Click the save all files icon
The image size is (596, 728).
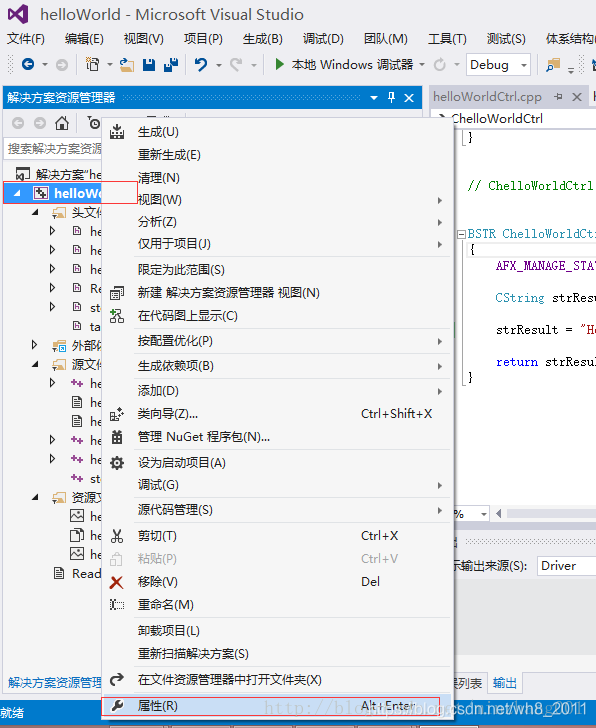[x=171, y=65]
